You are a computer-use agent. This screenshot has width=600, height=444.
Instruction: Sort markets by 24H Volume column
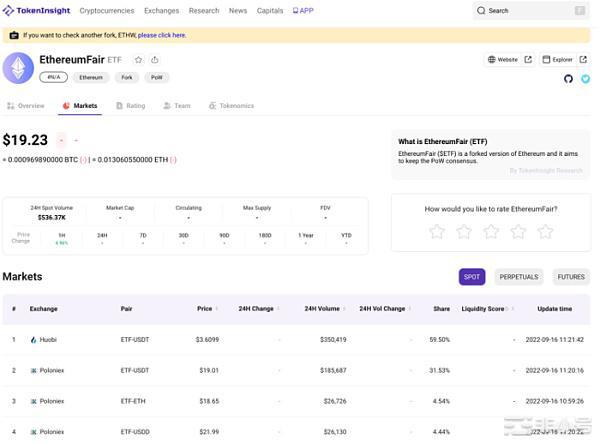click(325, 309)
